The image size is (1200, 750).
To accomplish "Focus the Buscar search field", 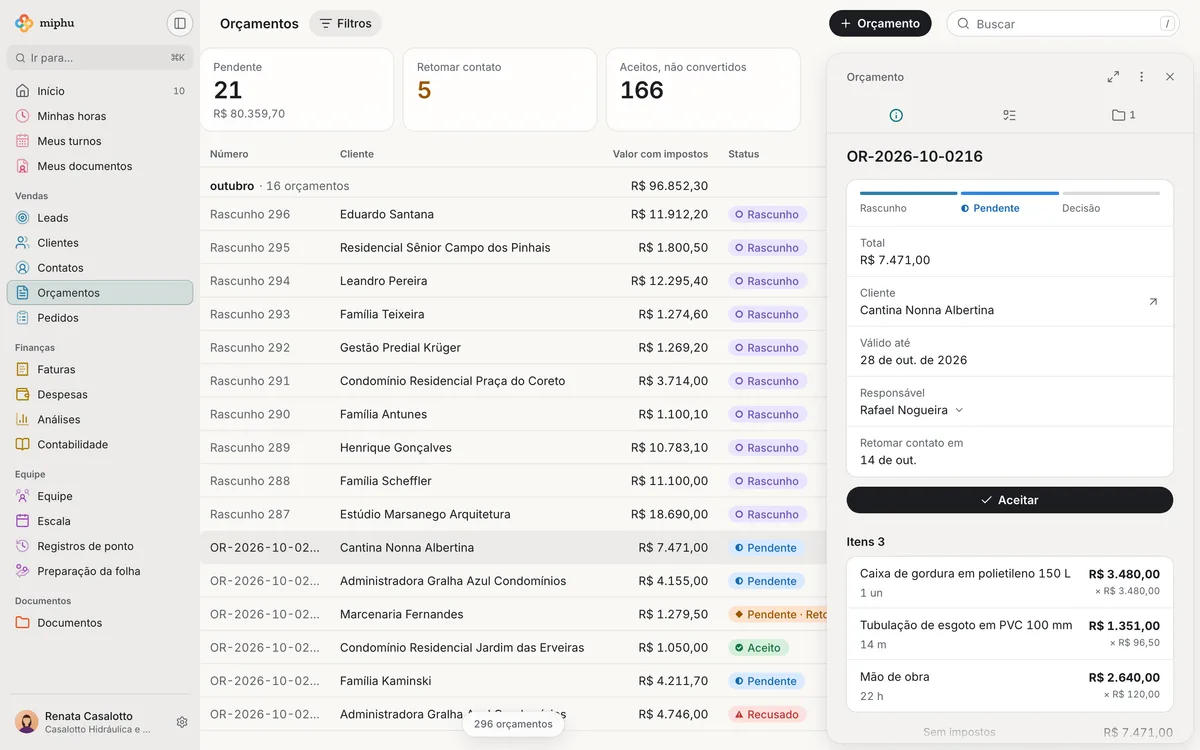I will [1063, 23].
